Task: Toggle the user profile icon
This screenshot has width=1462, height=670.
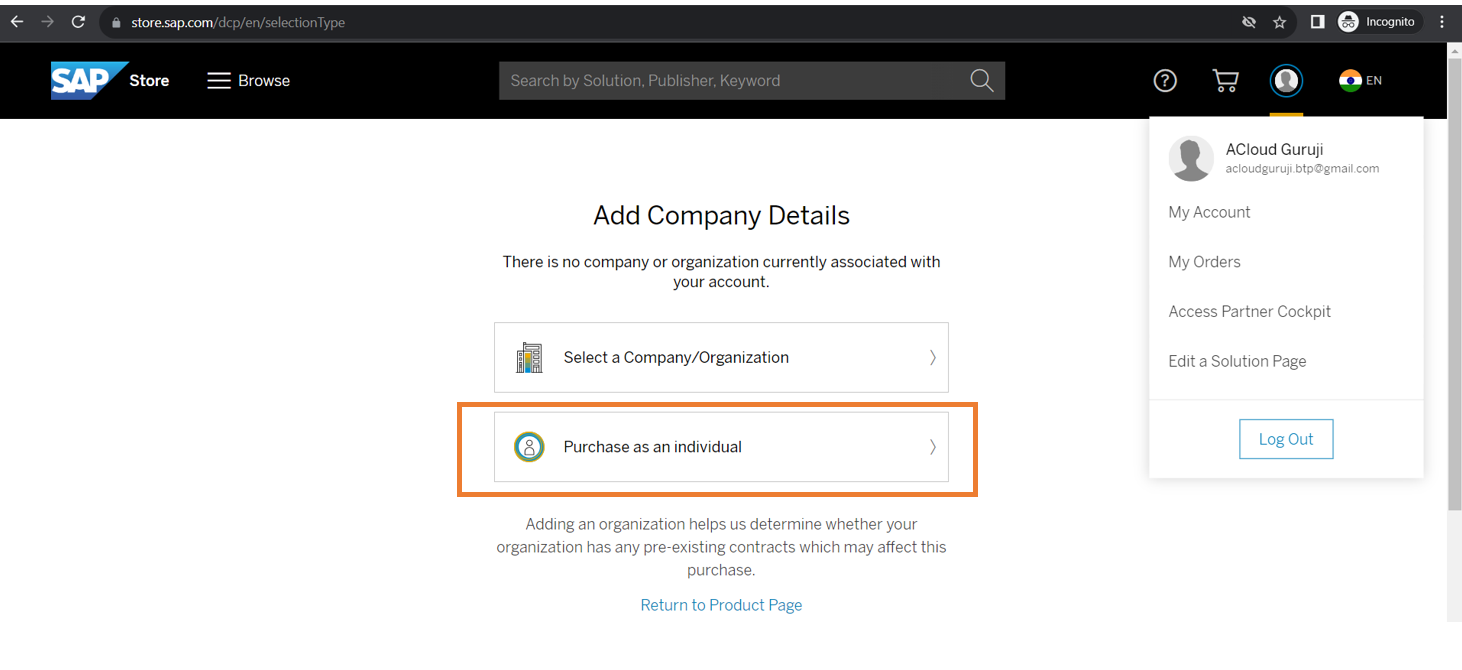Action: pyautogui.click(x=1286, y=81)
